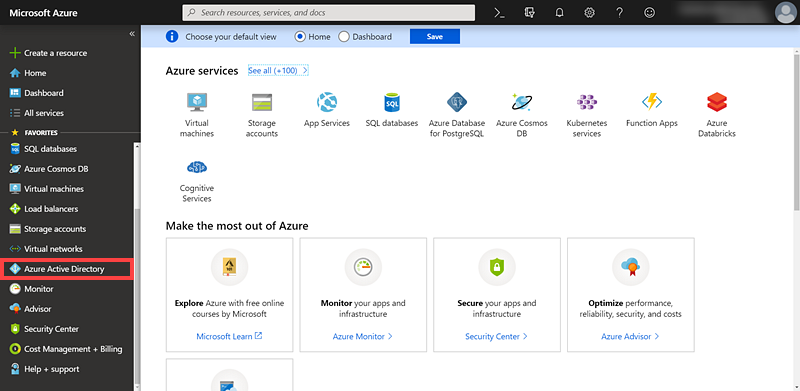This screenshot has width=800, height=391.
Task: Open the account avatar menu
Action: click(785, 13)
